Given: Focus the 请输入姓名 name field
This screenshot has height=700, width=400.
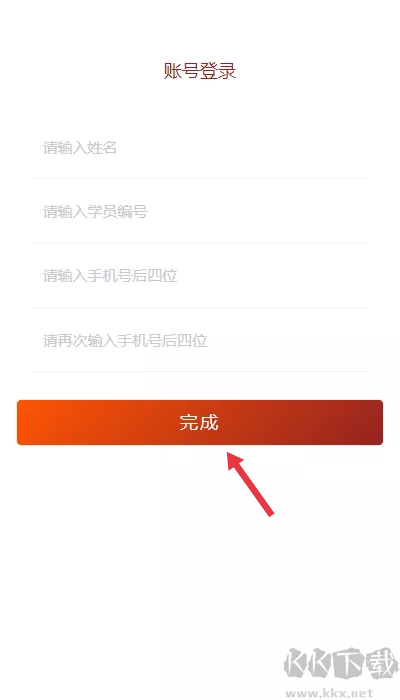Looking at the screenshot, I should pyautogui.click(x=200, y=148).
